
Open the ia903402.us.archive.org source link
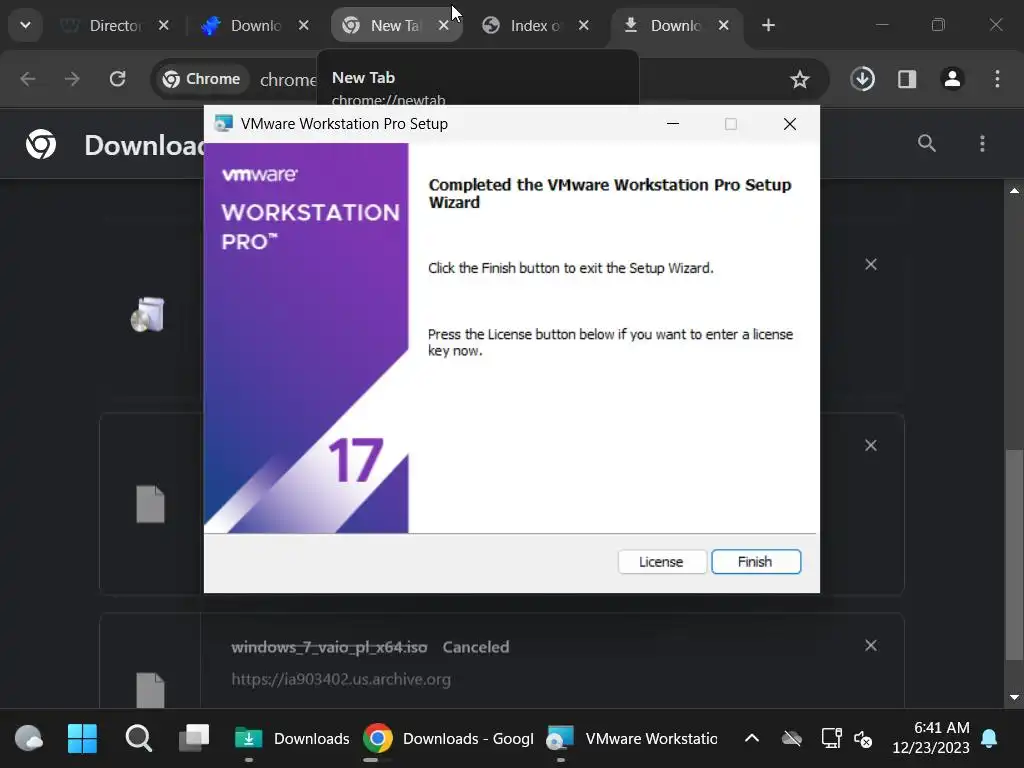tap(341, 679)
